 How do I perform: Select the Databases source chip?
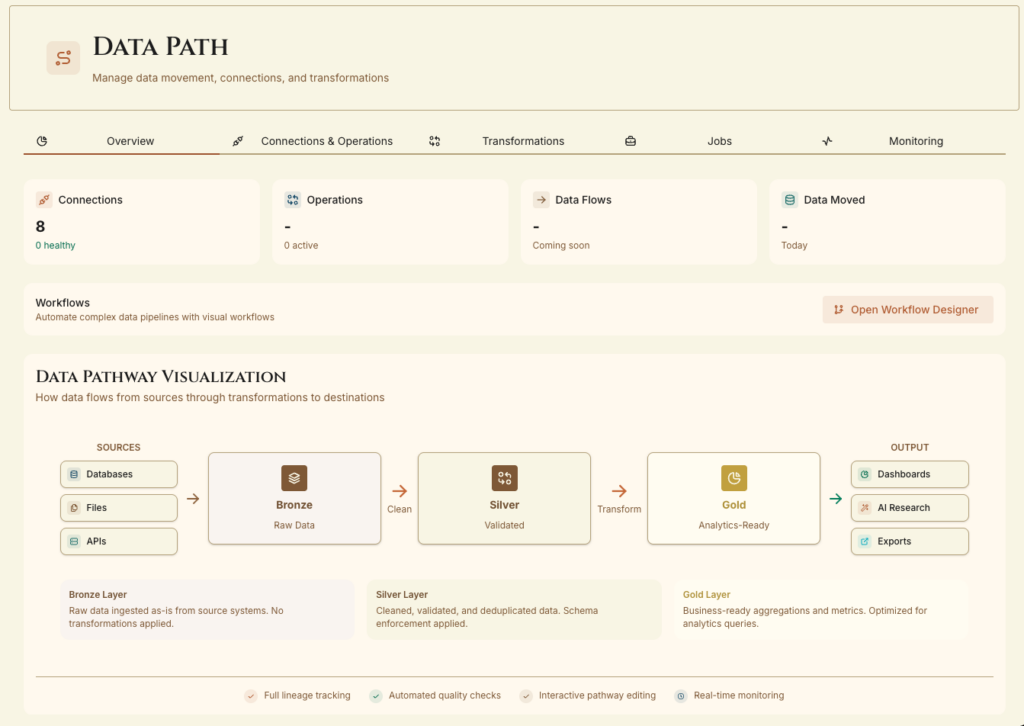coord(118,474)
